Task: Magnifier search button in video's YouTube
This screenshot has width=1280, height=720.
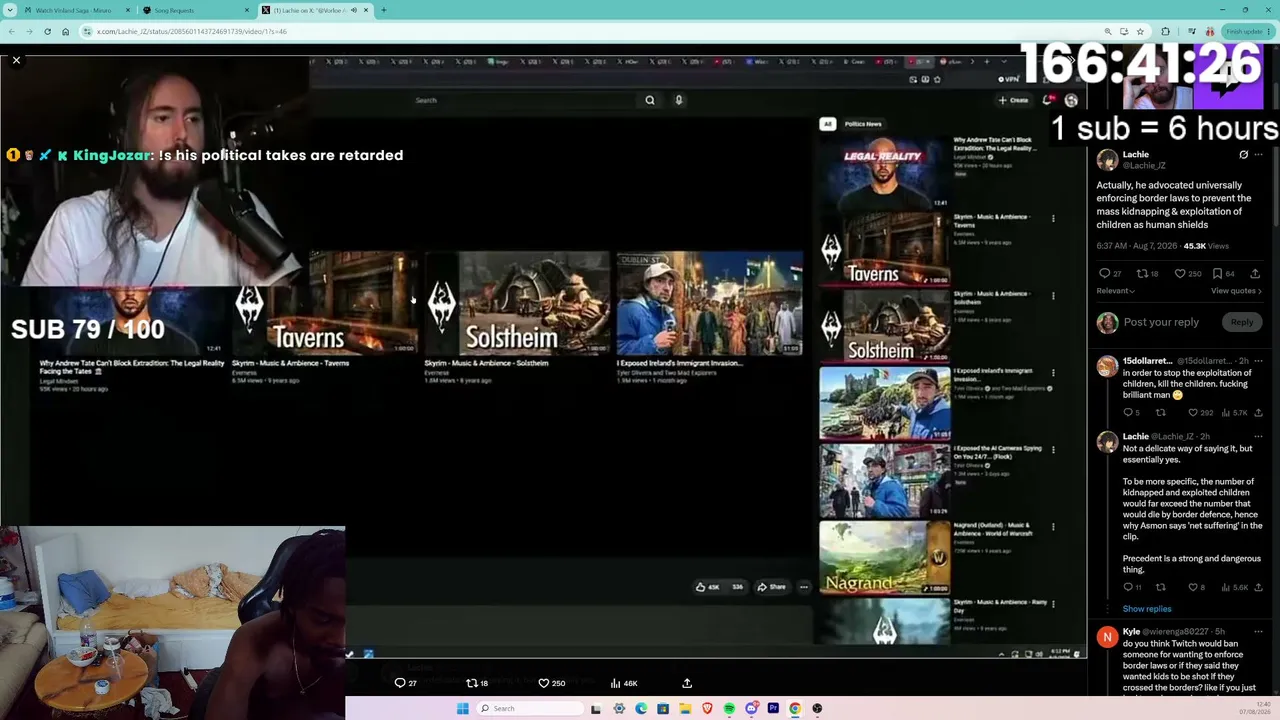Action: coord(650,100)
